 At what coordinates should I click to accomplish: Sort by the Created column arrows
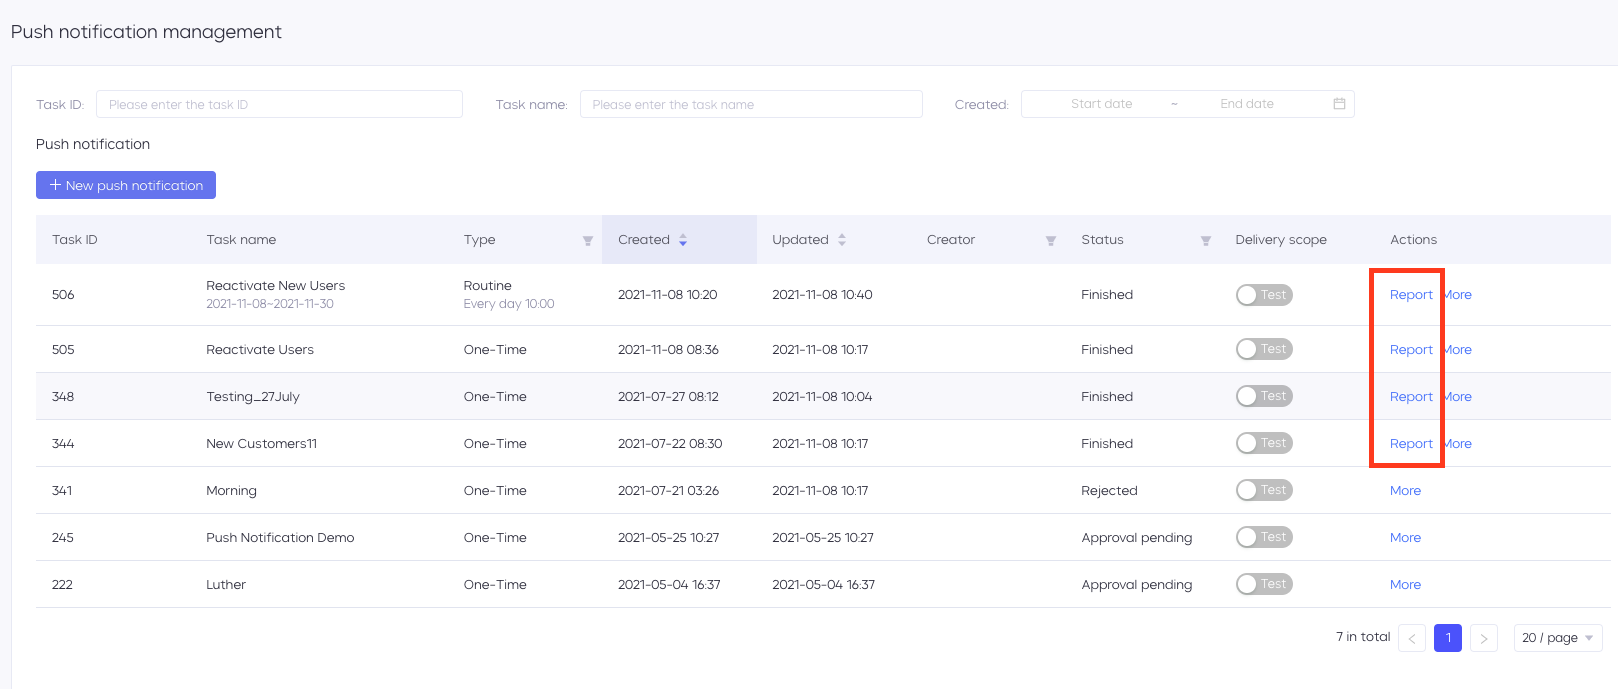(683, 240)
